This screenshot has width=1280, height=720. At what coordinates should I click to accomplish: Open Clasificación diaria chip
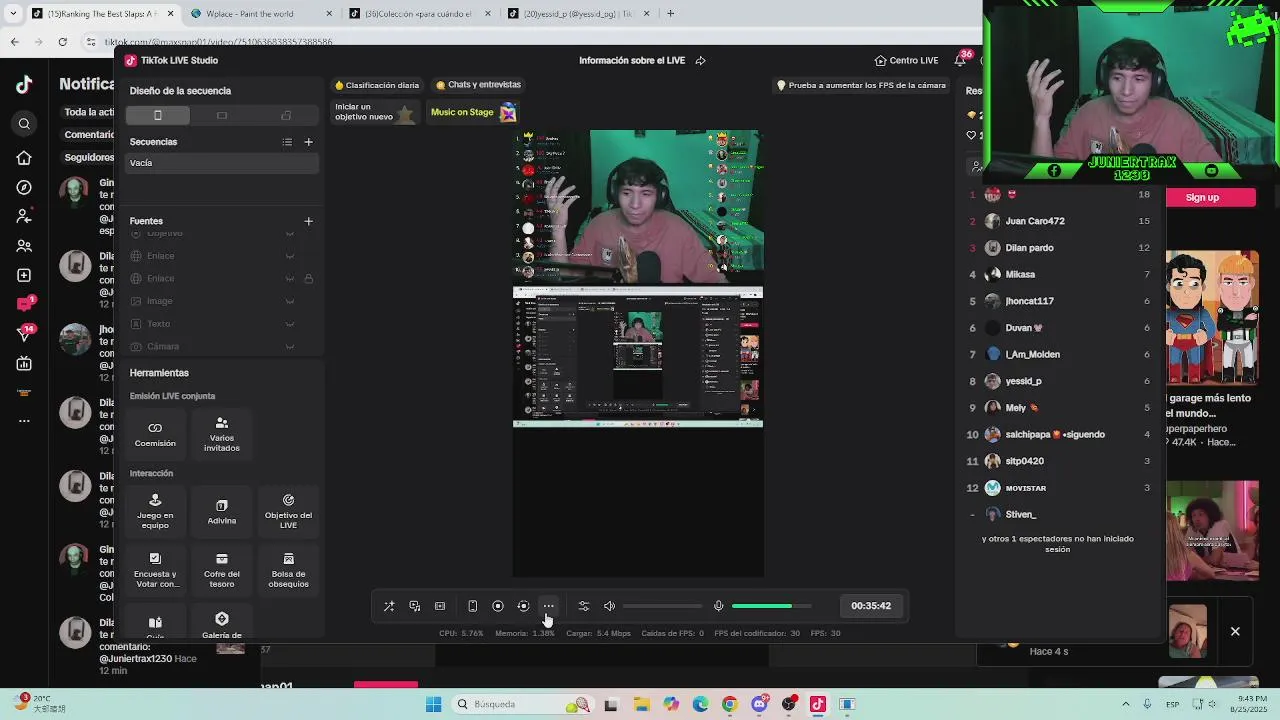(x=377, y=85)
